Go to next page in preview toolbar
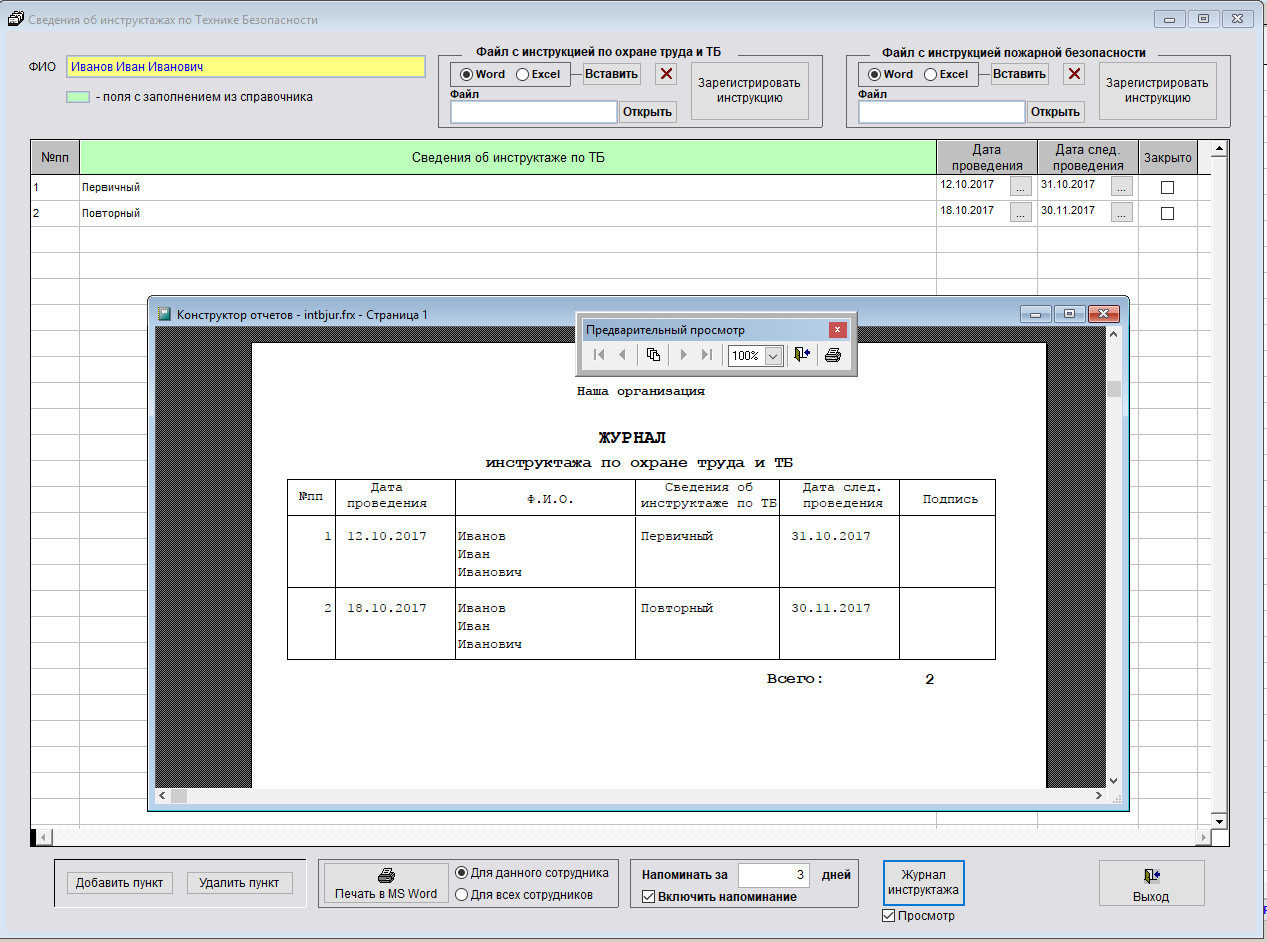 click(x=684, y=355)
